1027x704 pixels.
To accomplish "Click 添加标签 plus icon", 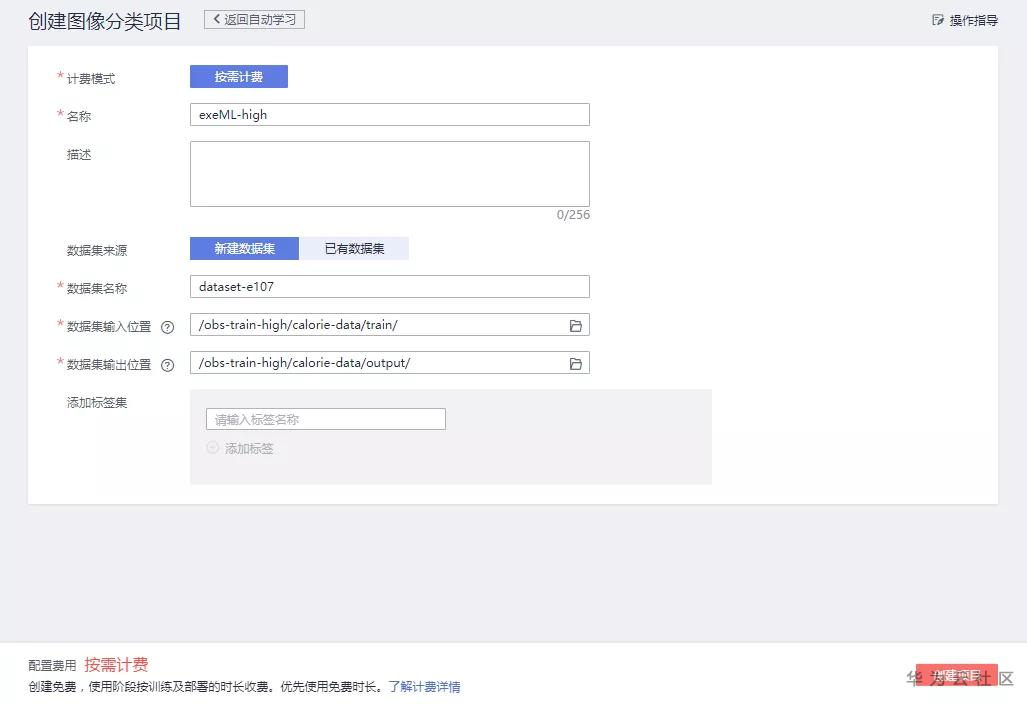I will pyautogui.click(x=212, y=448).
